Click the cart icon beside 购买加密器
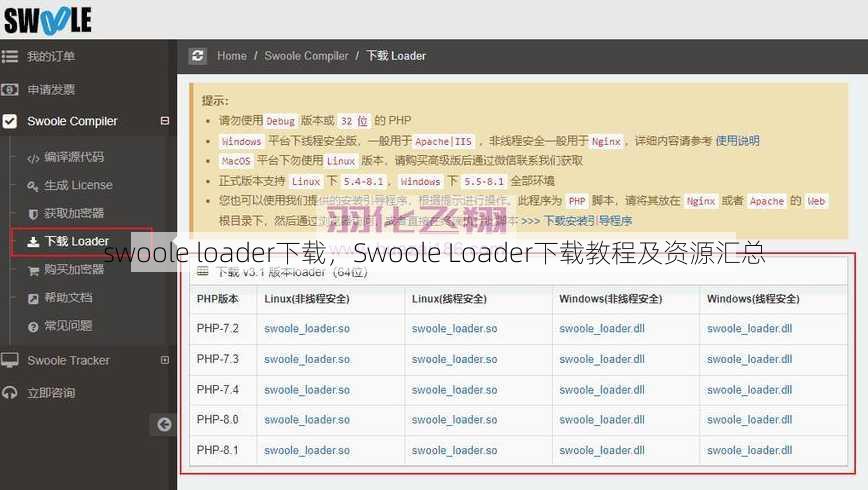This screenshot has width=868, height=490. click(33, 270)
